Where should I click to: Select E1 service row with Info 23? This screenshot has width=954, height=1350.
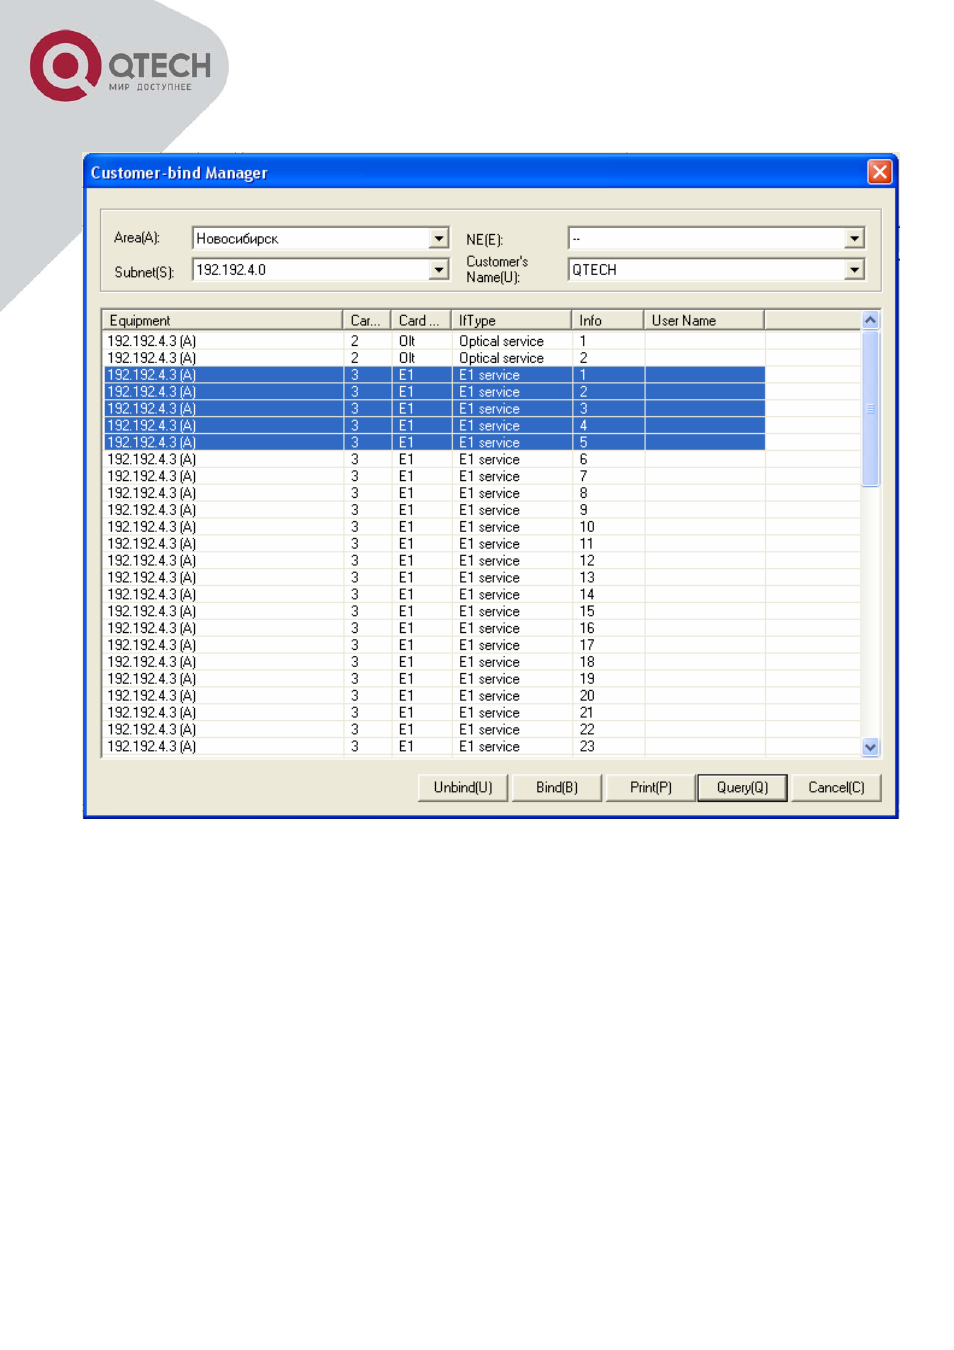click(434, 747)
